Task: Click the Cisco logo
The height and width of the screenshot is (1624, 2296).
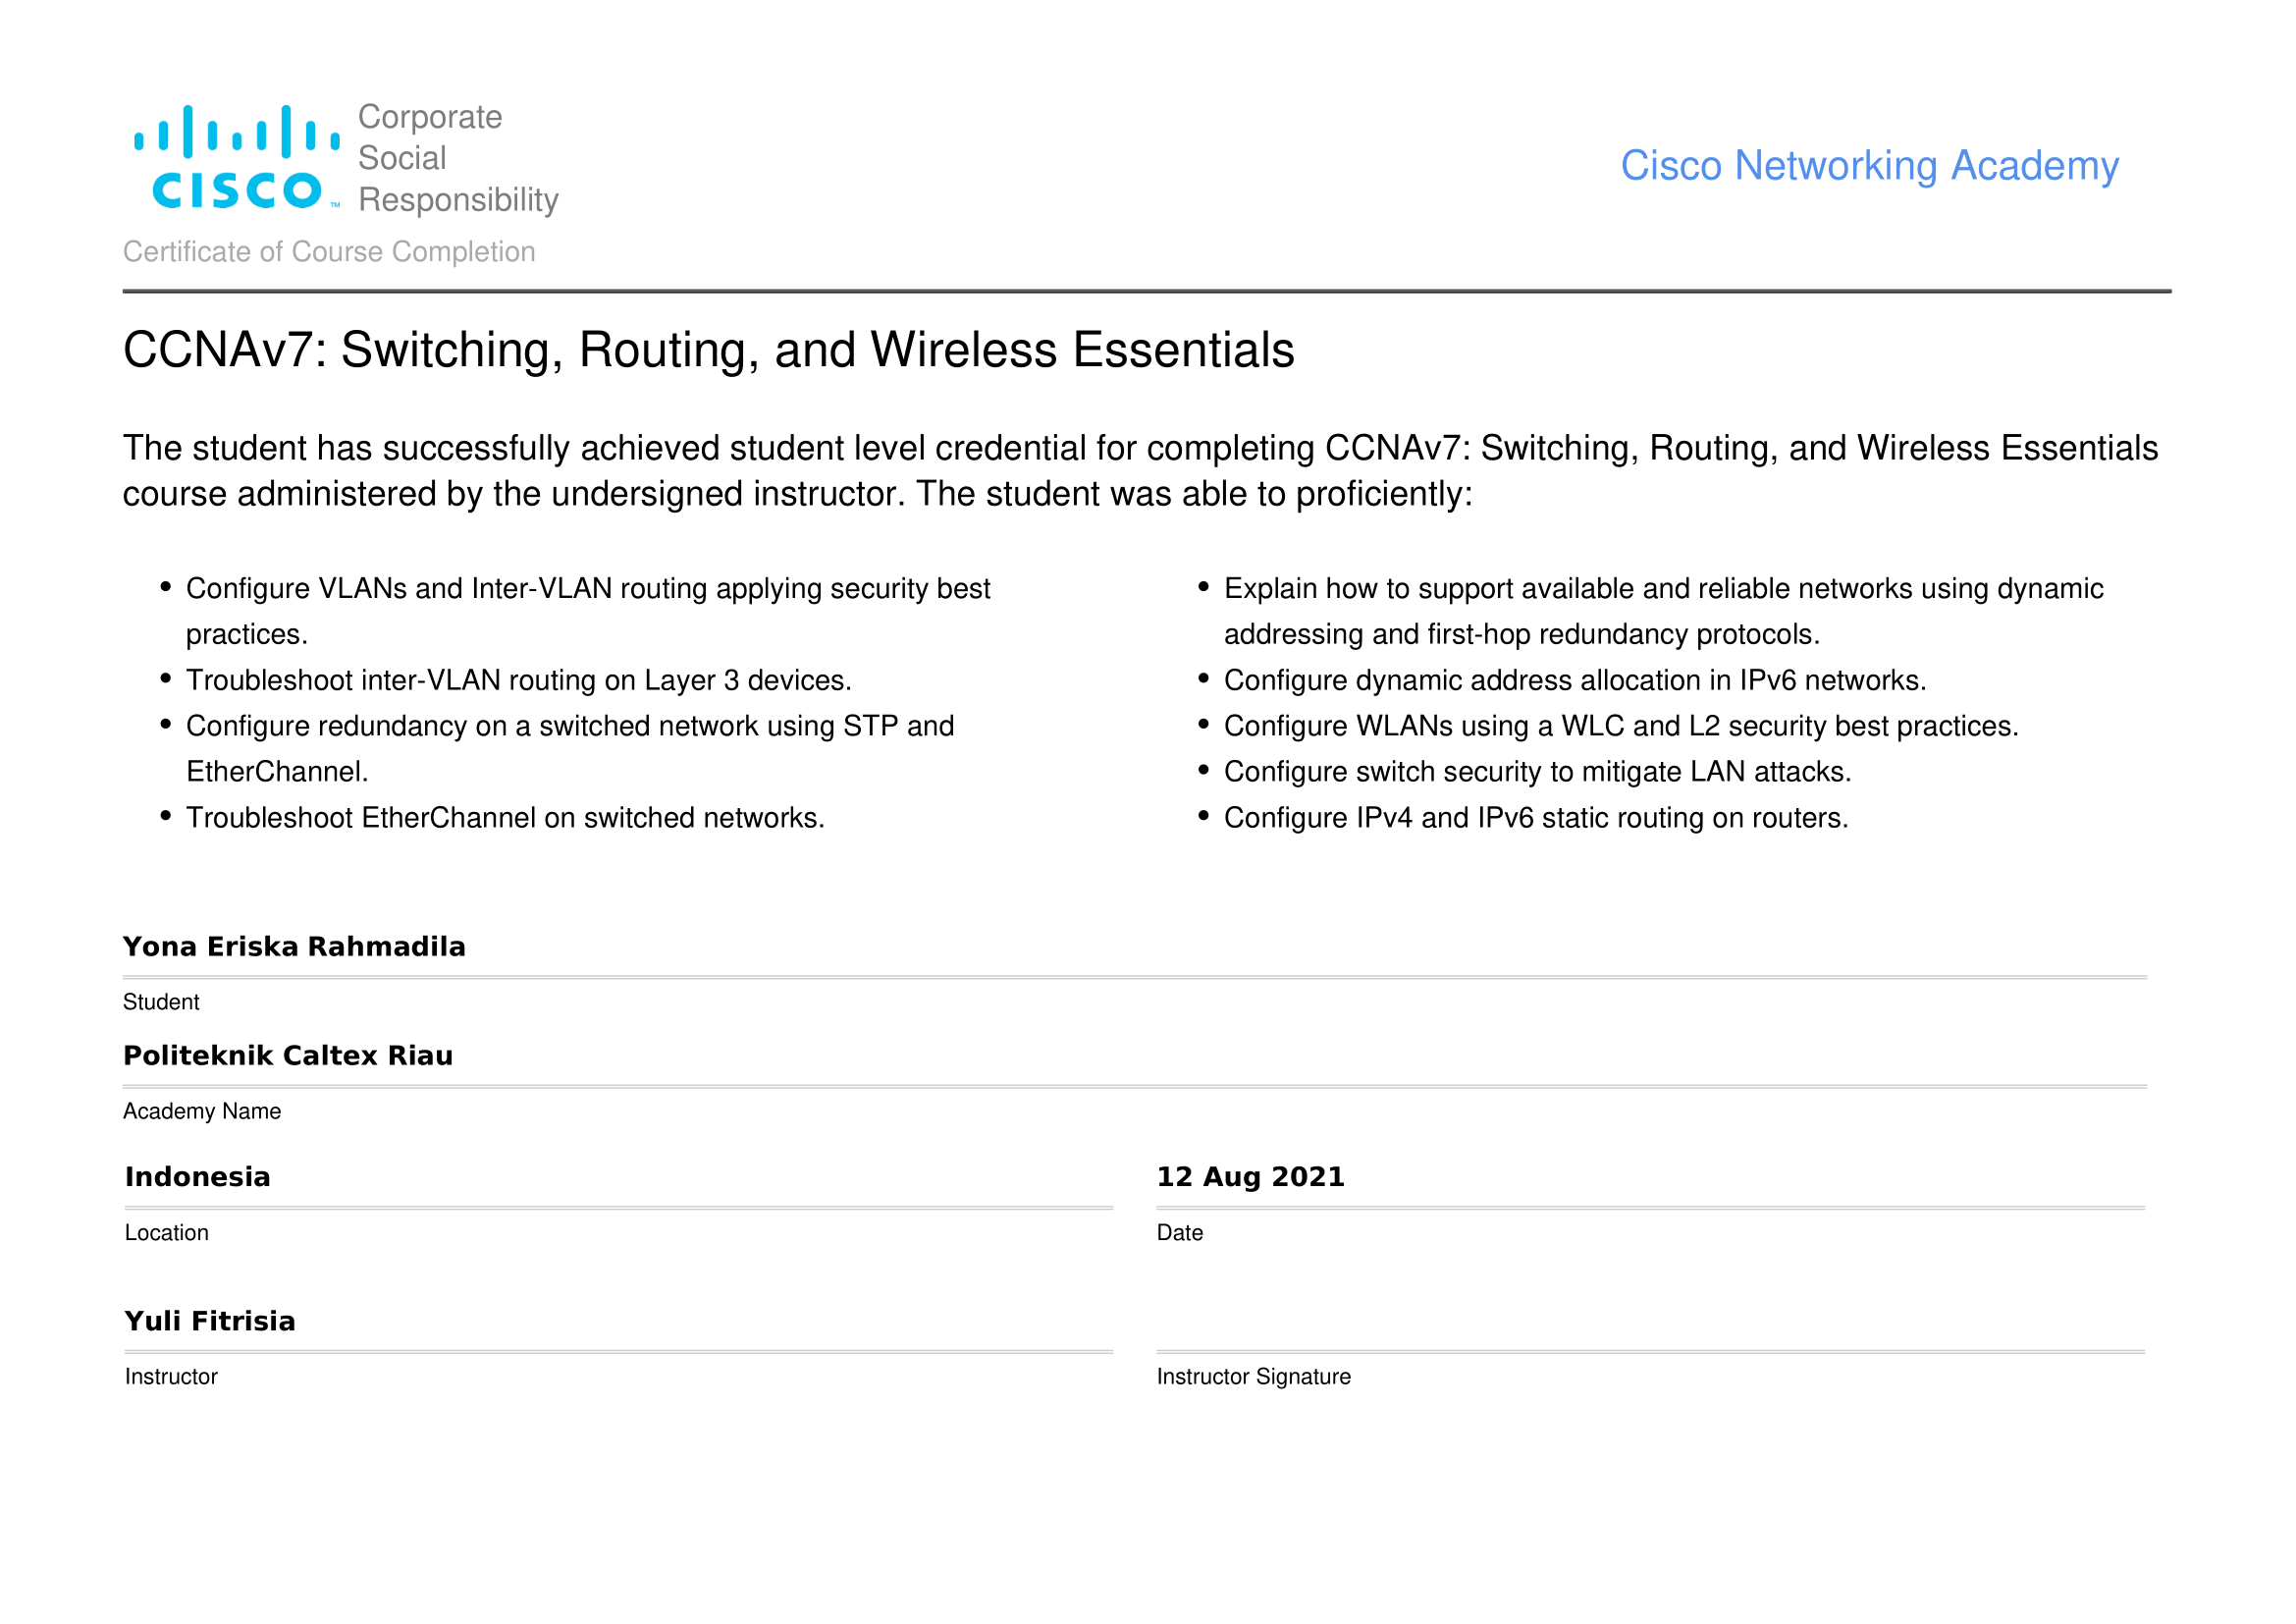Action: click(x=238, y=158)
